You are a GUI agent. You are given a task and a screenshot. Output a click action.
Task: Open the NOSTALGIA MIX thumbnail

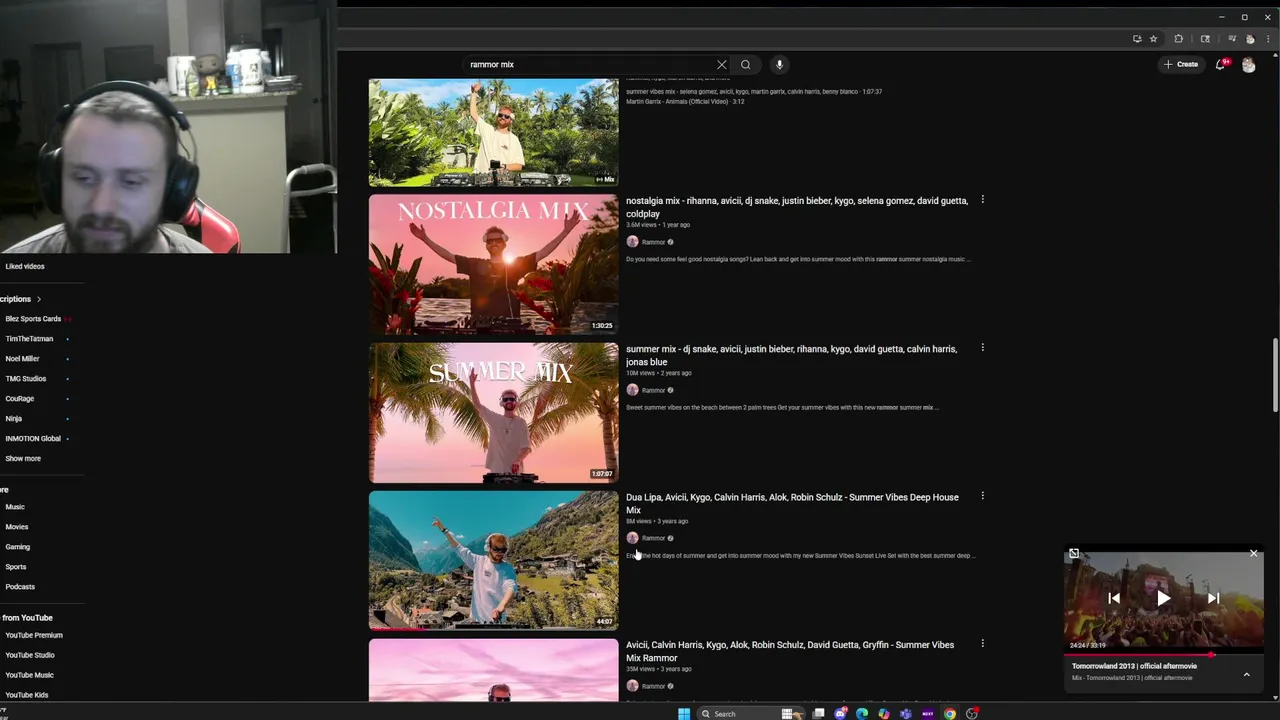tap(493, 264)
